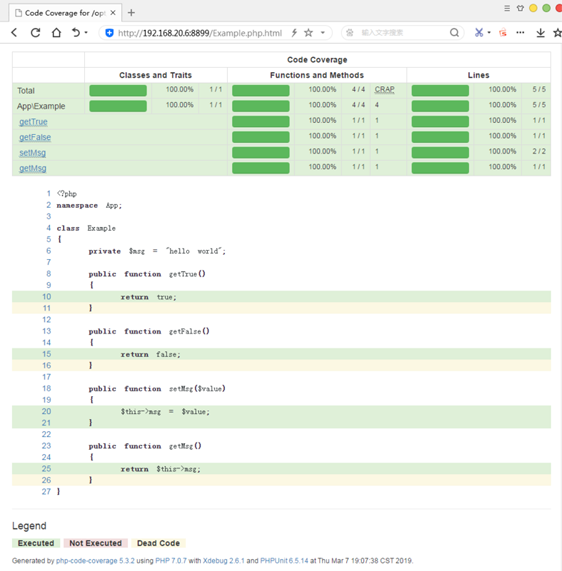Click the Executed legend swatch
The width and height of the screenshot is (562, 571).
(36, 543)
